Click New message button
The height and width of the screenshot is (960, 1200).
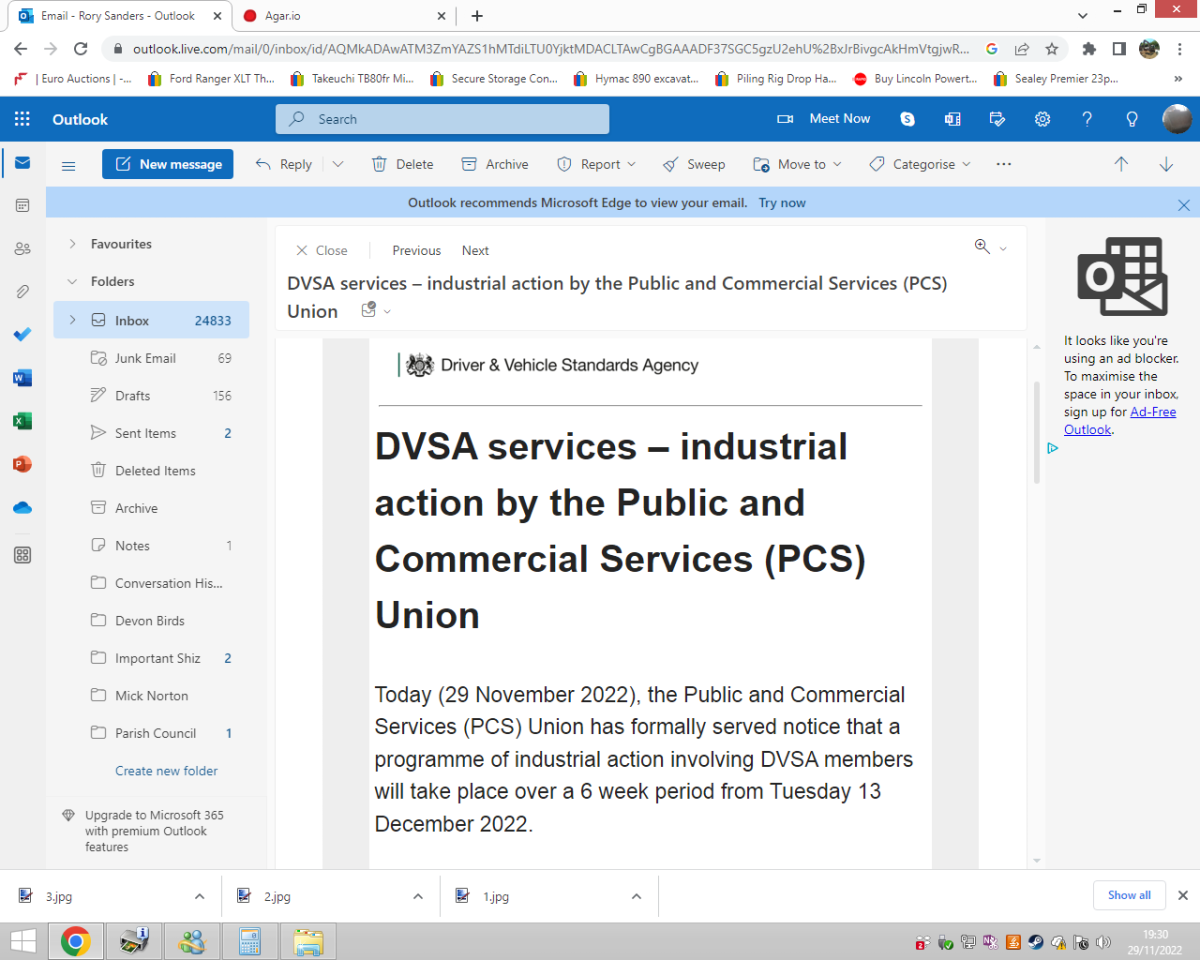point(168,164)
